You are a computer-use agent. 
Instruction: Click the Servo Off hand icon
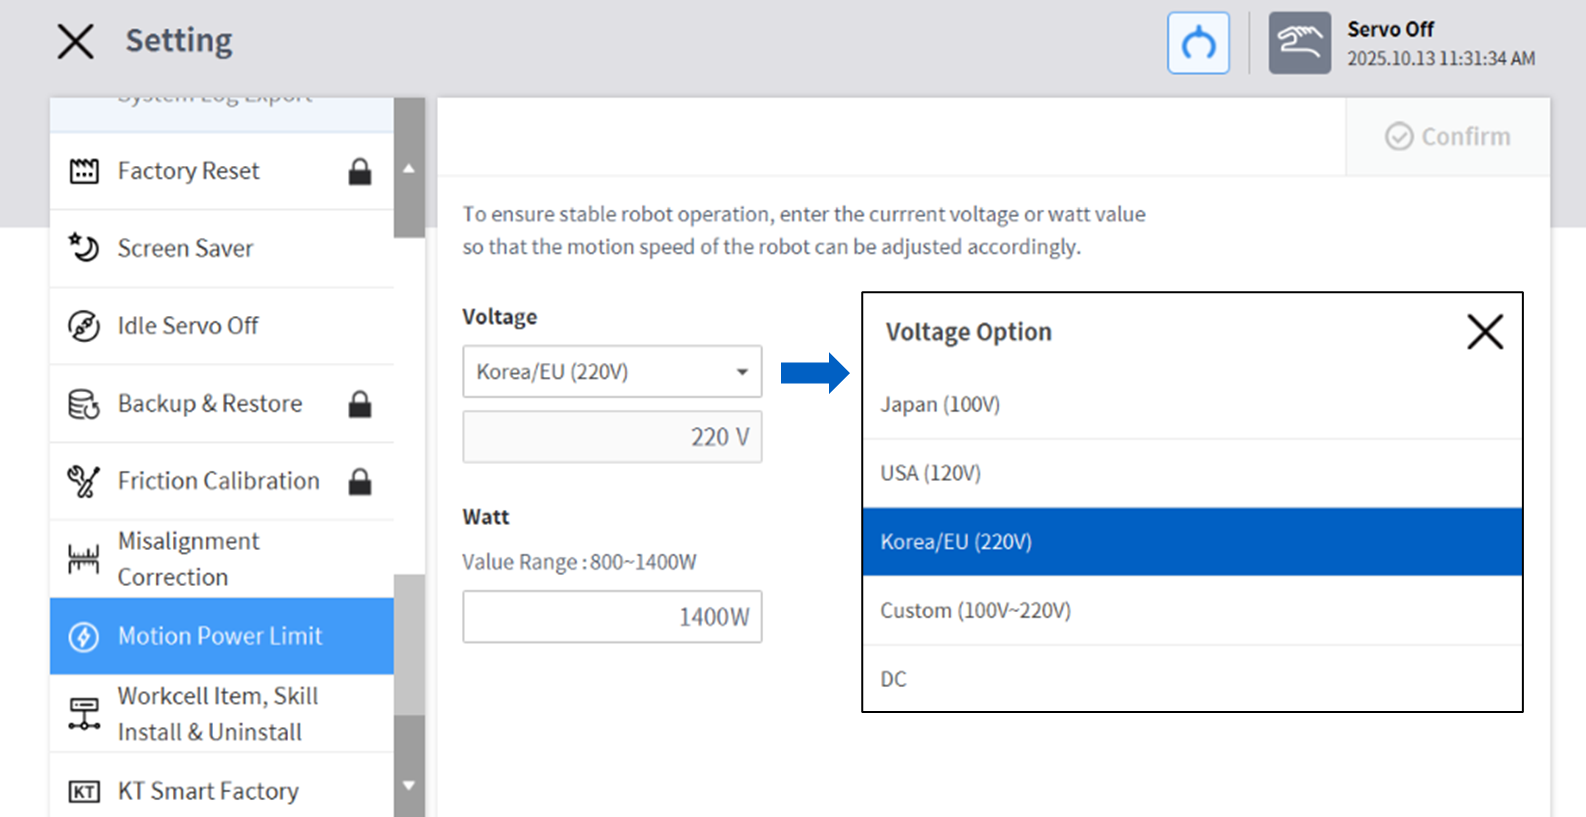(x=1299, y=43)
